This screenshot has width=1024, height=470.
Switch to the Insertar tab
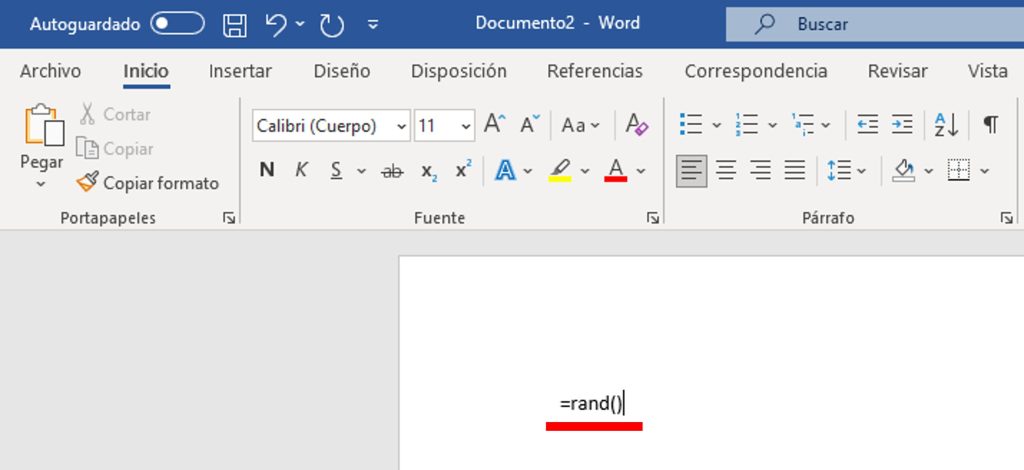click(x=240, y=71)
